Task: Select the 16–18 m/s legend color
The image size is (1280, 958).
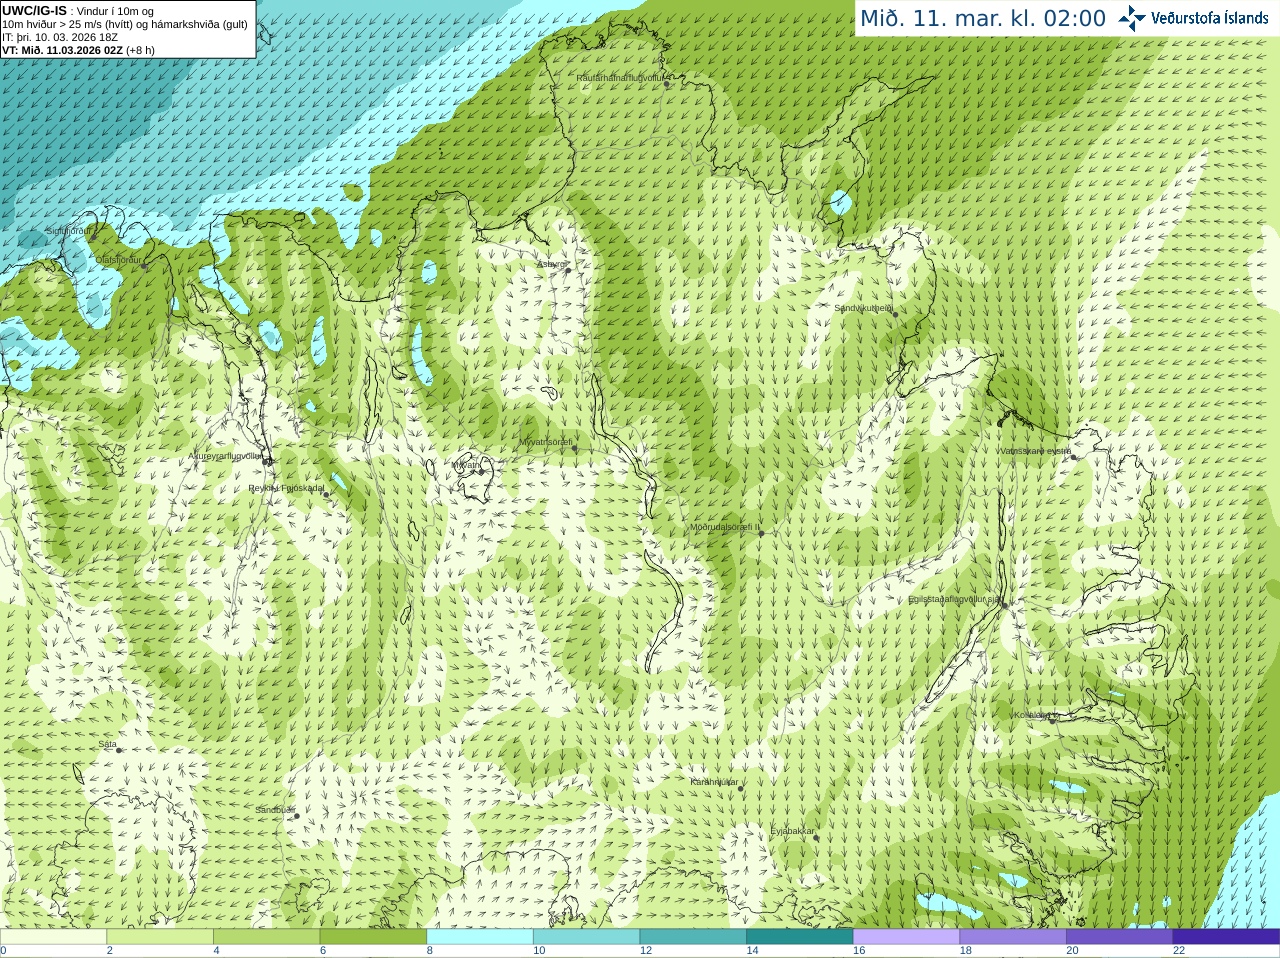Action: click(x=906, y=937)
